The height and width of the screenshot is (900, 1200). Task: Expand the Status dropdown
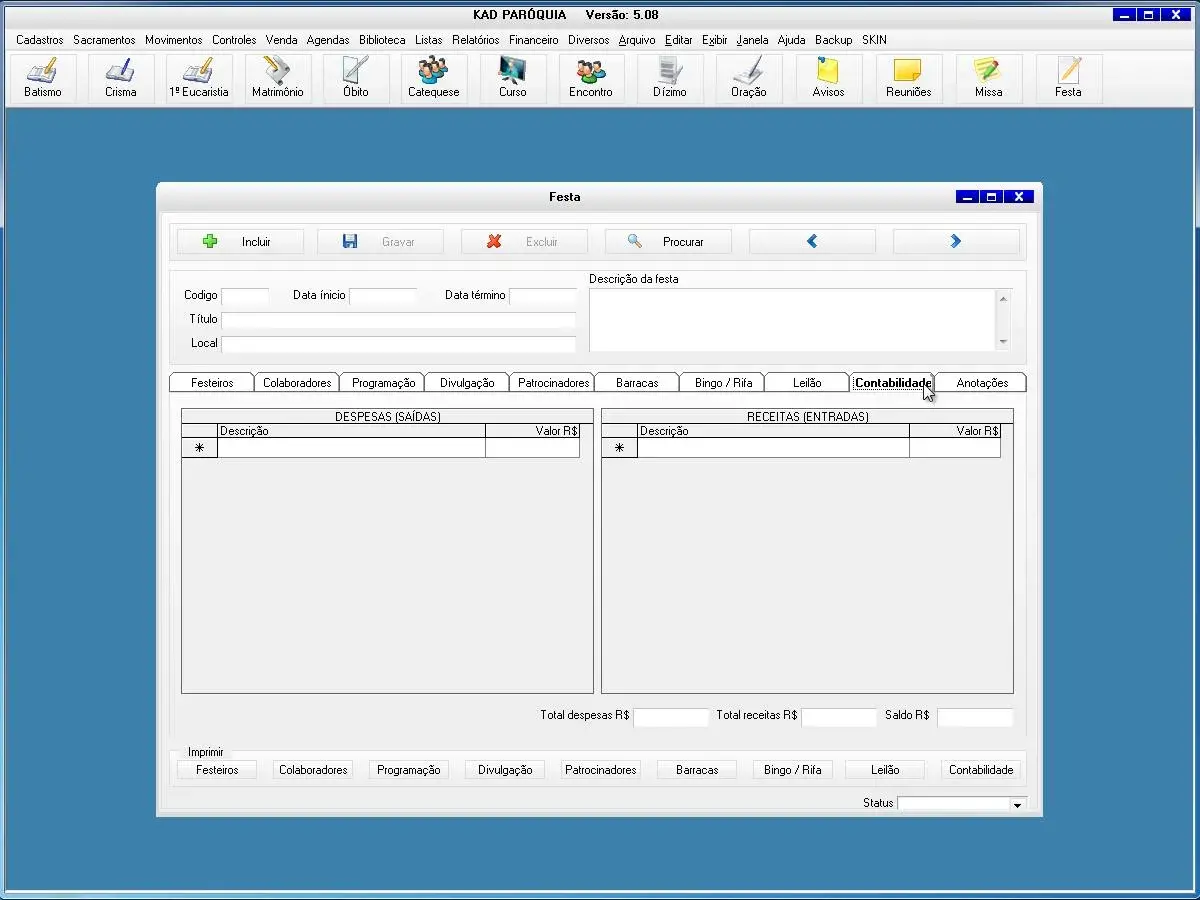1018,805
